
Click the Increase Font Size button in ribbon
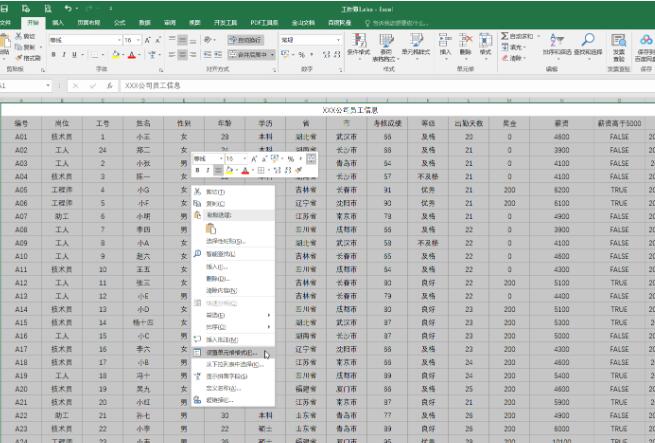click(x=147, y=40)
